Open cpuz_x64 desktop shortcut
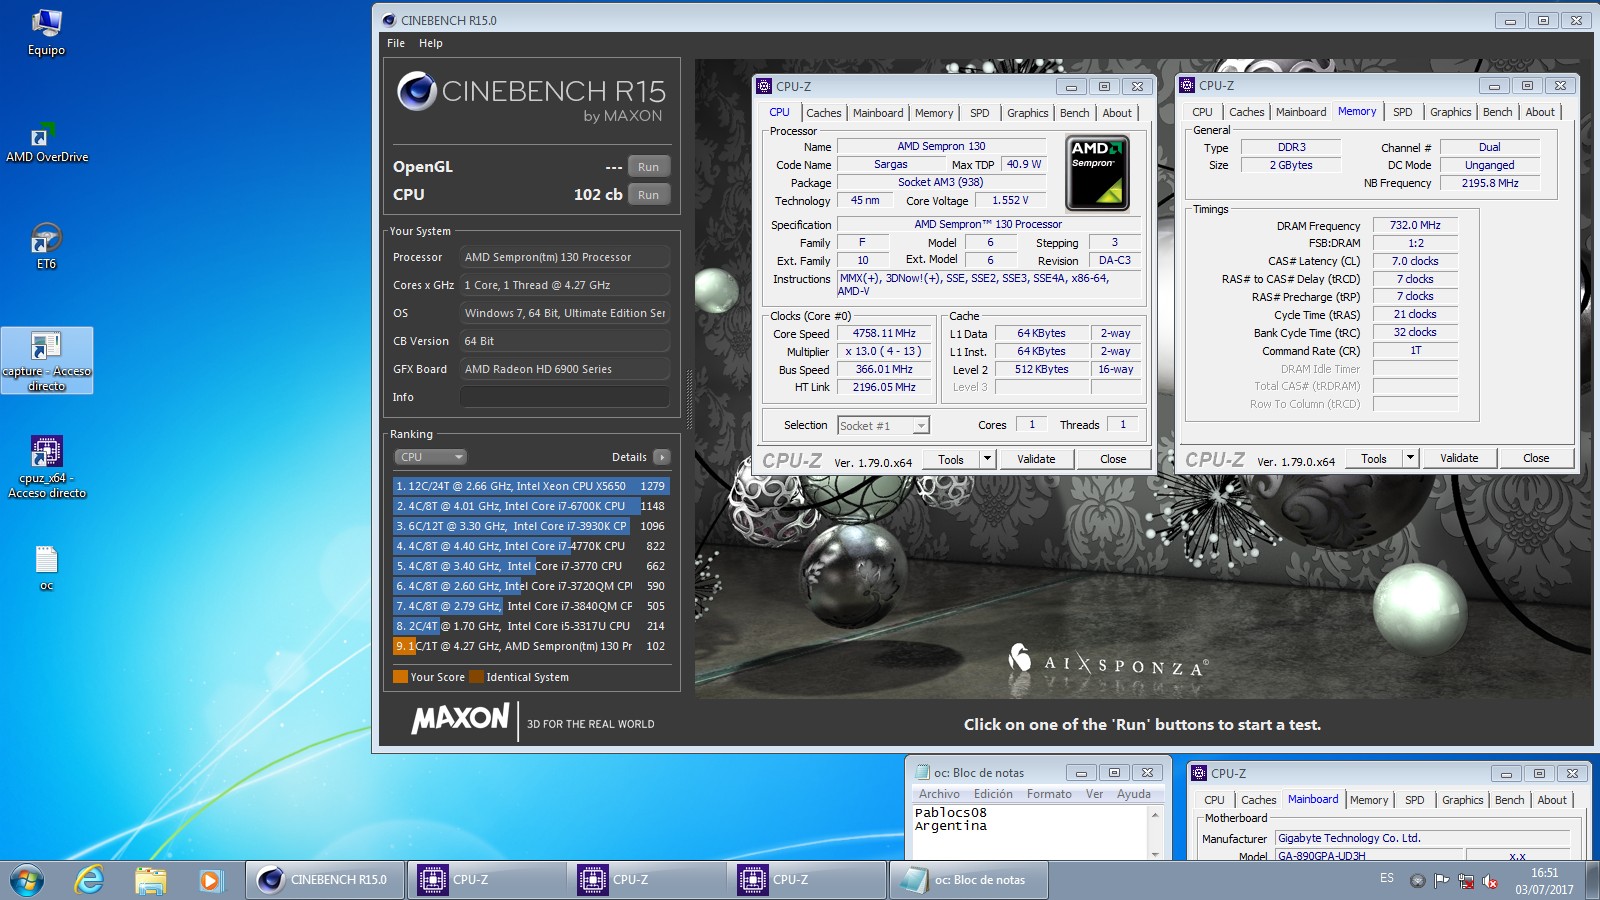The image size is (1600, 900). [46, 467]
